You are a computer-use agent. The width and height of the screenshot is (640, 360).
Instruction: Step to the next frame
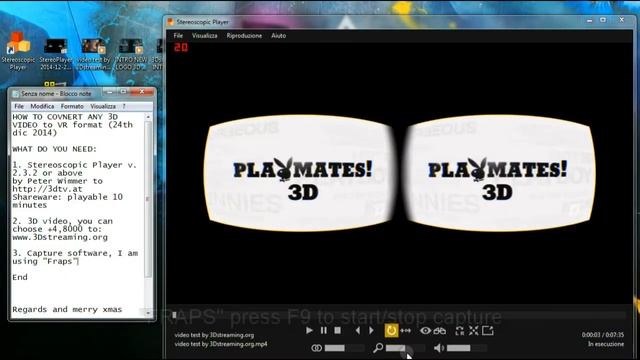[371, 330]
